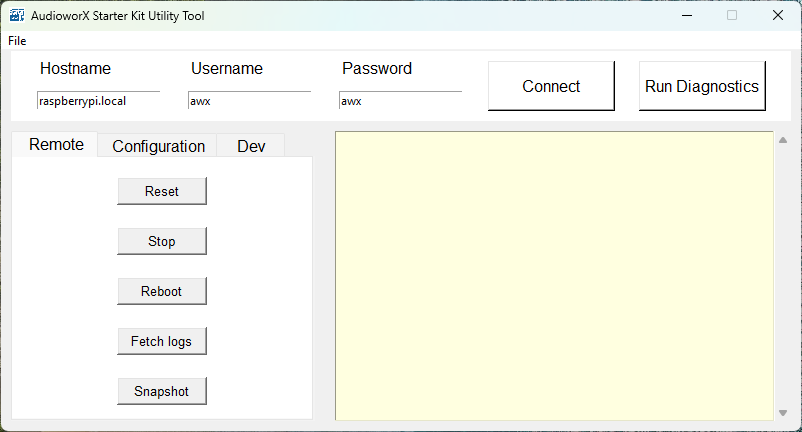Click inside the yellow log output area
Screen dimensions: 802x432
pos(554,276)
